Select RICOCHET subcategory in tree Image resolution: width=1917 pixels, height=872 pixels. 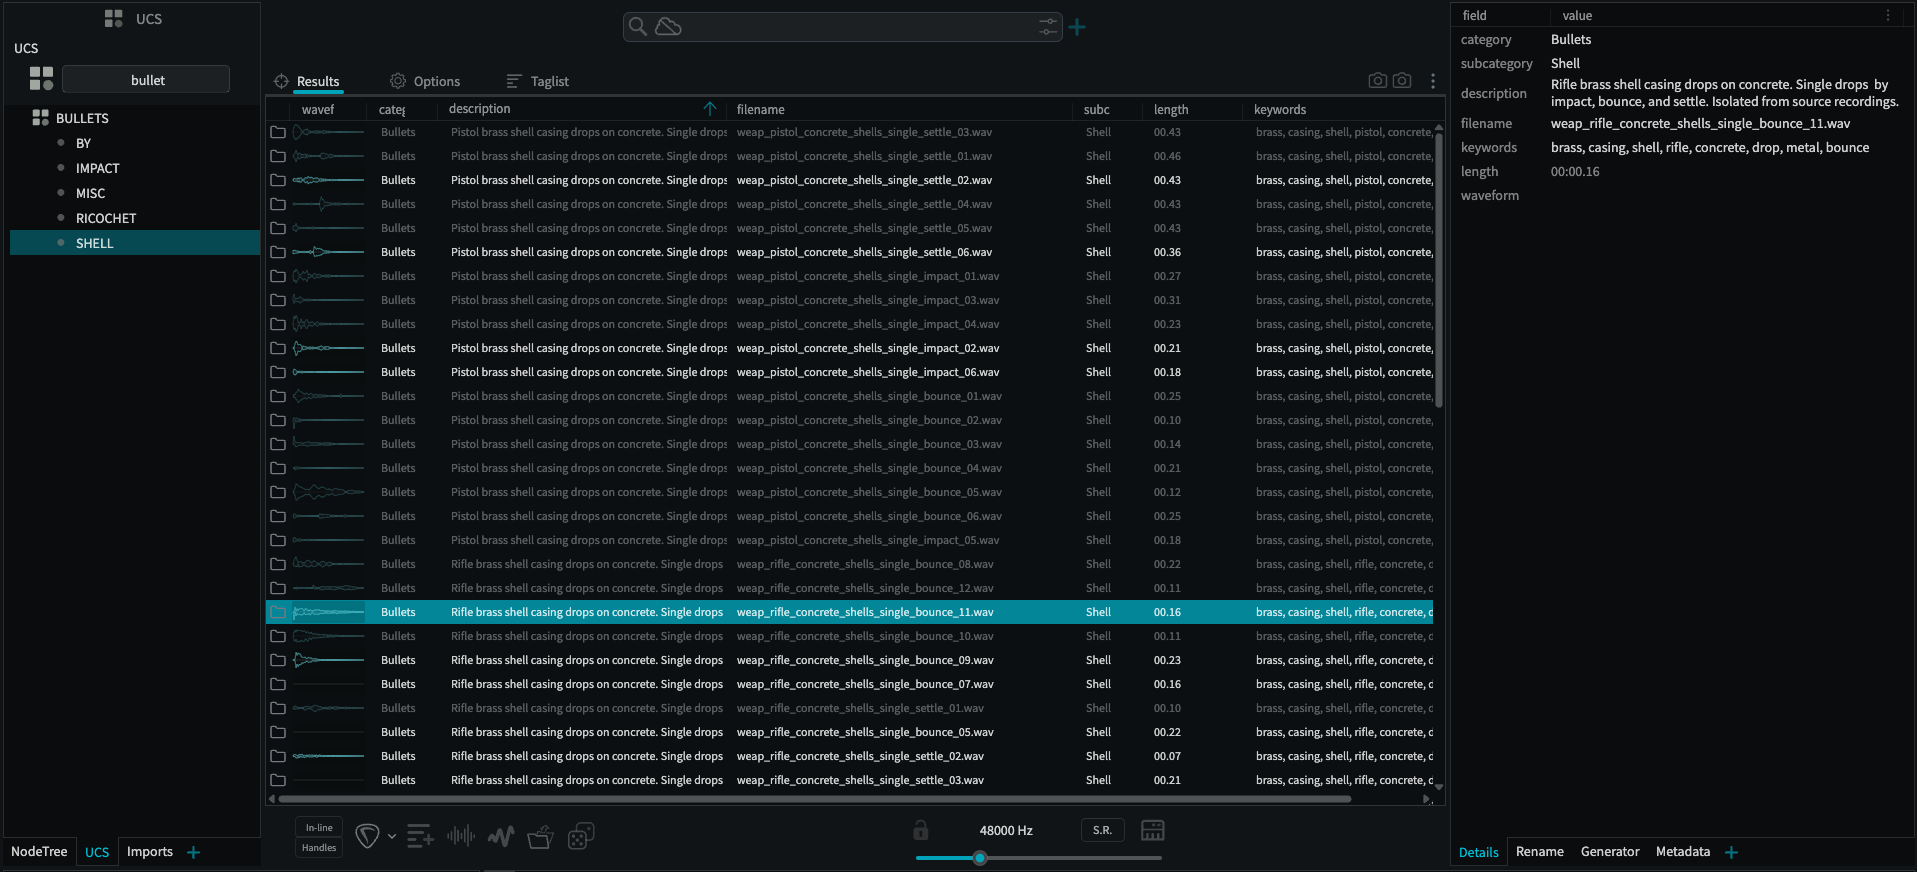[106, 218]
